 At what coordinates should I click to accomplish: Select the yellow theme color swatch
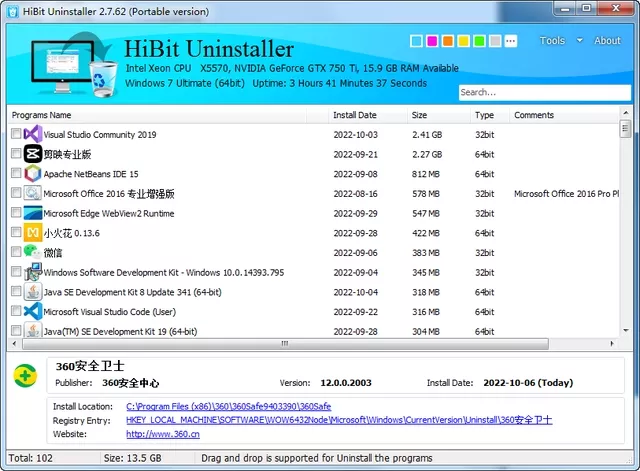pos(463,41)
